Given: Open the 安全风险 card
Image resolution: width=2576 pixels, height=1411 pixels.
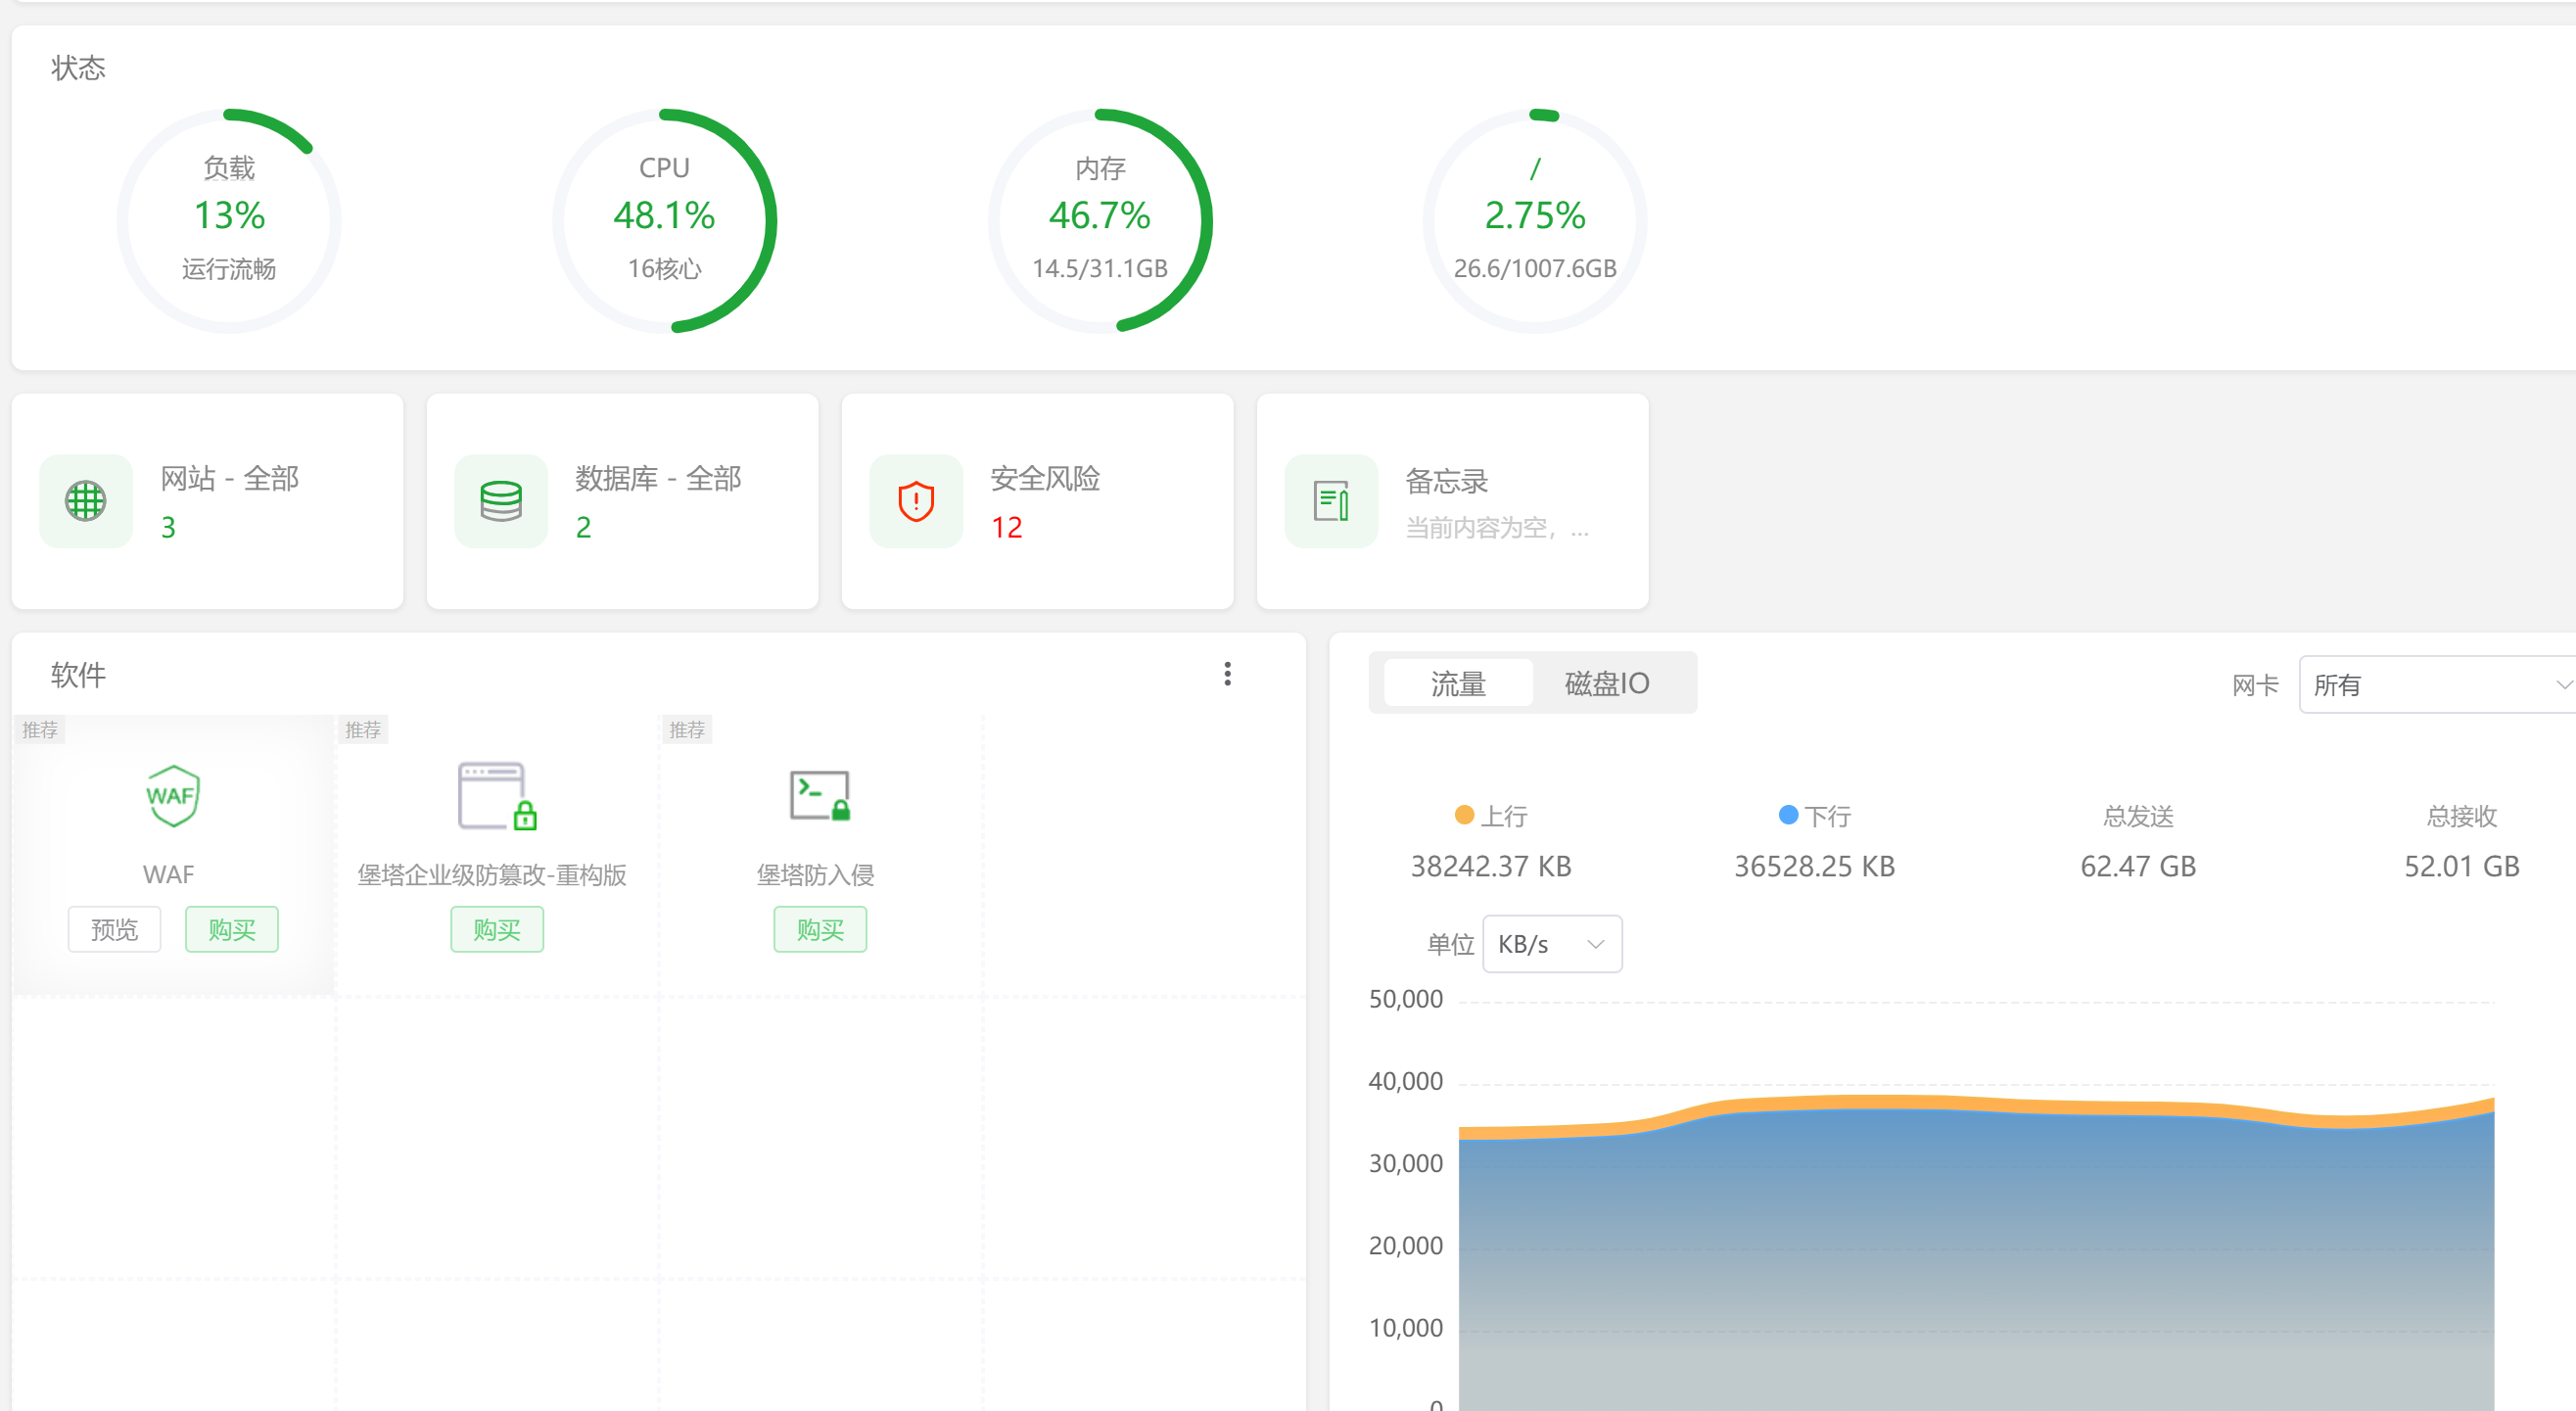Looking at the screenshot, I should pos(1037,501).
